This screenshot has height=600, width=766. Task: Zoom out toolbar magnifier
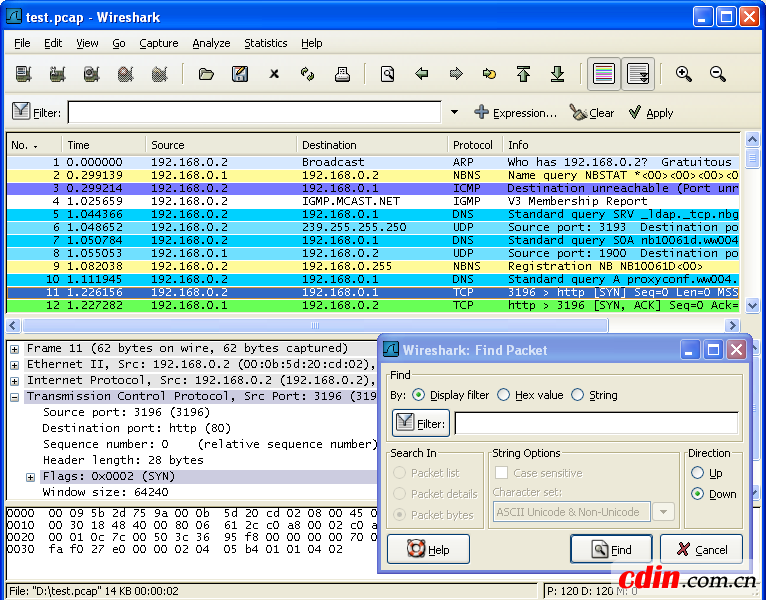(x=718, y=74)
